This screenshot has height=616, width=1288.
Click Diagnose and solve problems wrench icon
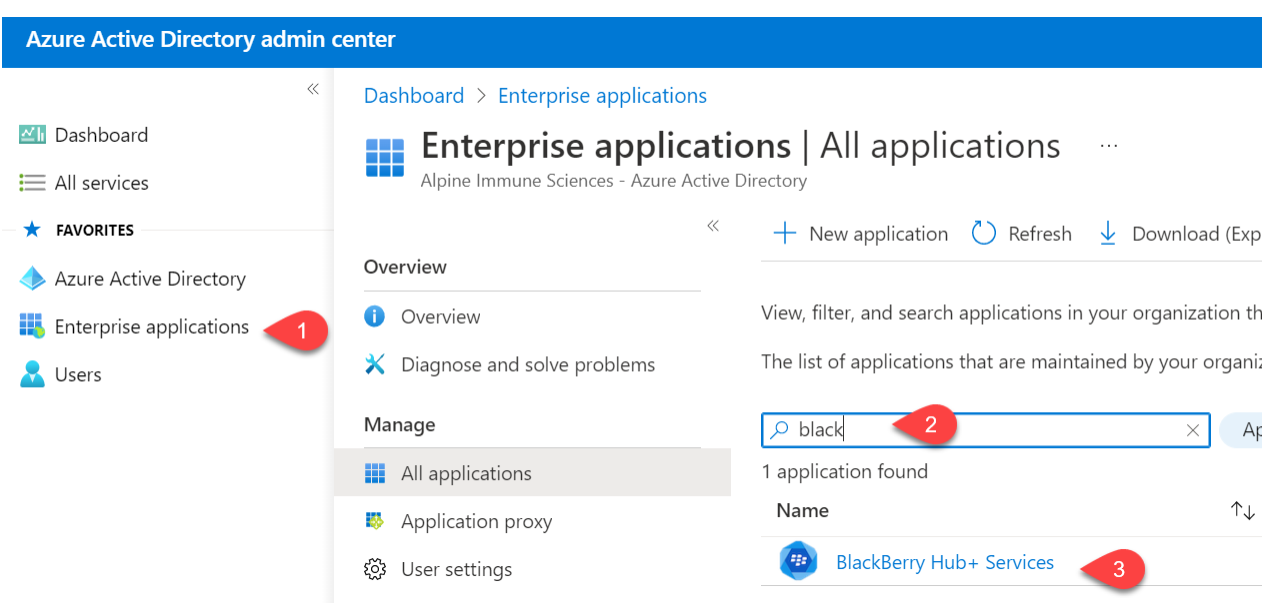(375, 364)
